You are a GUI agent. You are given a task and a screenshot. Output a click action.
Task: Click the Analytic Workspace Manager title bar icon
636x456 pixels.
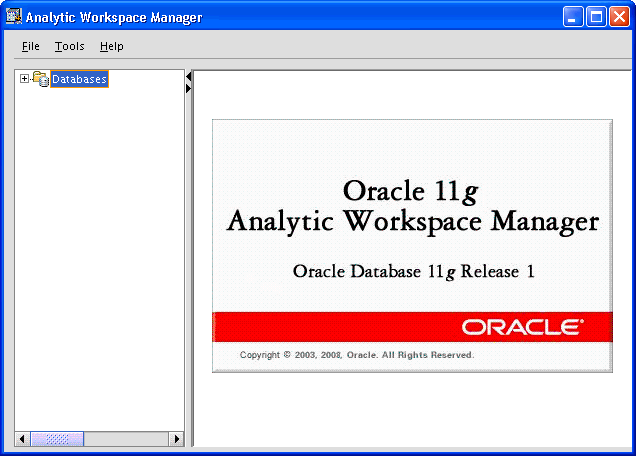(14, 17)
